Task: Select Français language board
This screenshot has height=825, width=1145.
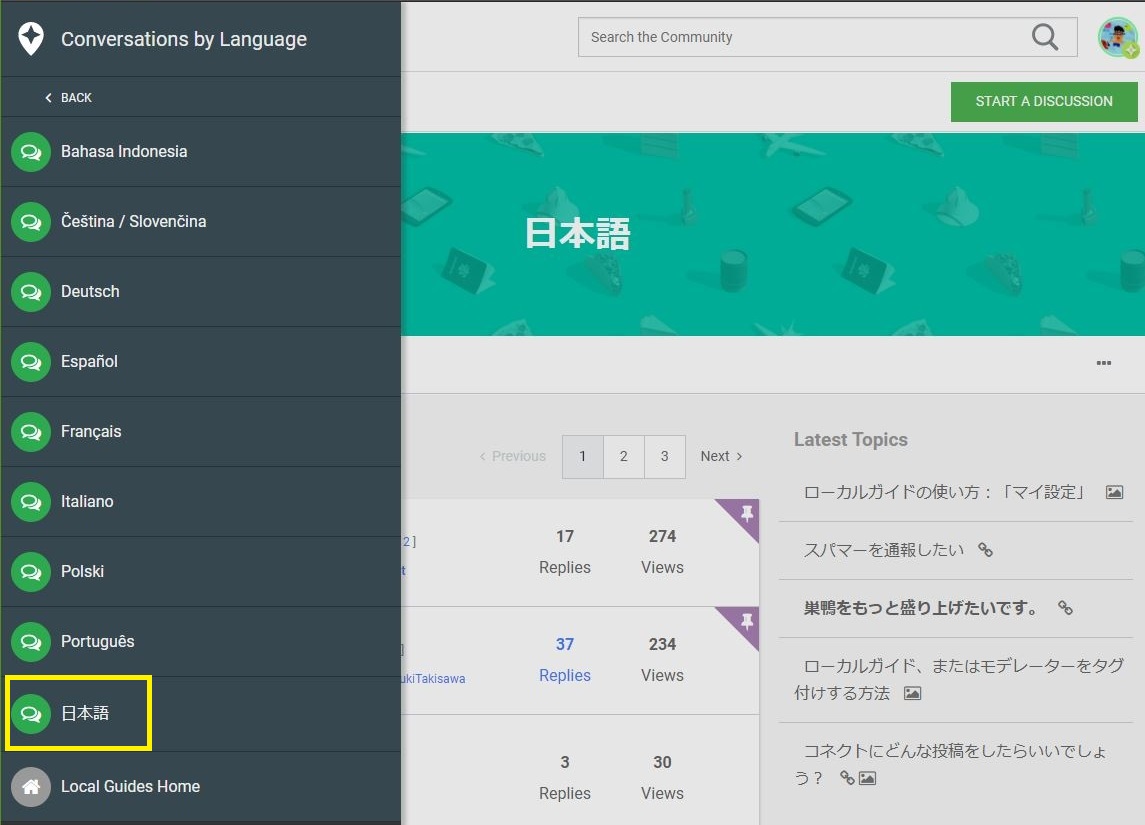Action: coord(201,432)
